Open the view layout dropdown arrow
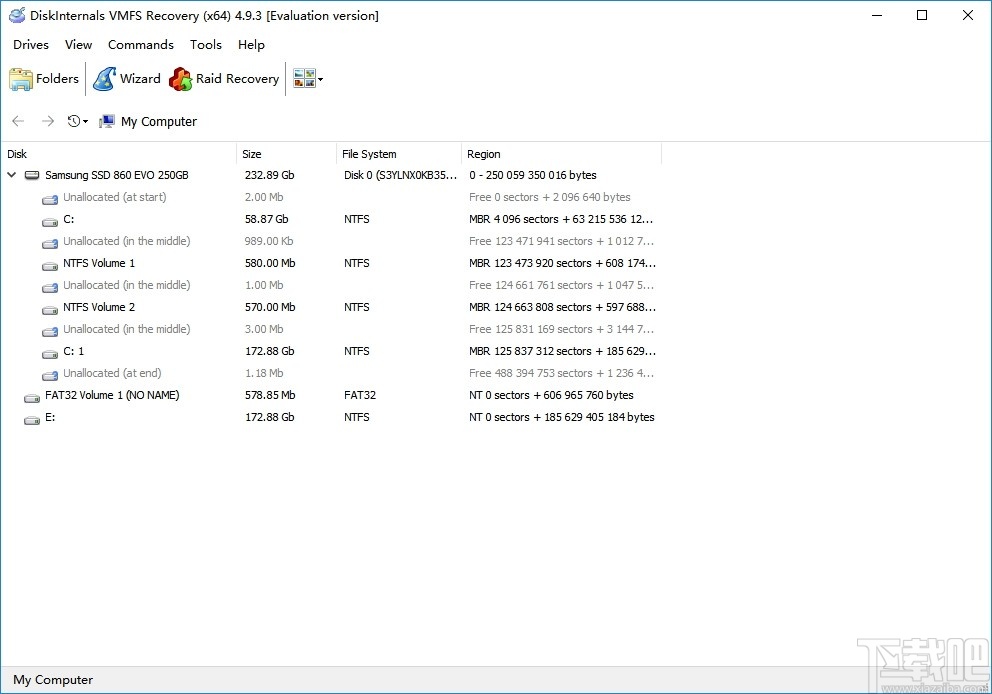This screenshot has height=694, width=992. pyautogui.click(x=319, y=78)
